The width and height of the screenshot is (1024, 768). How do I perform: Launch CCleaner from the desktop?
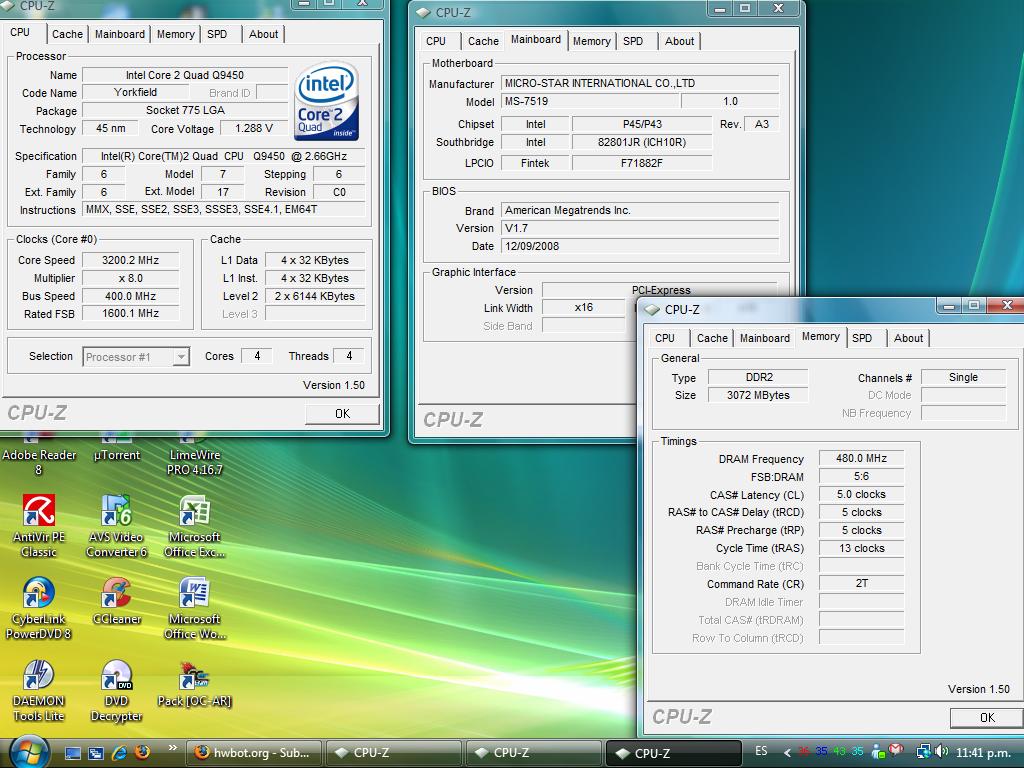tap(116, 601)
